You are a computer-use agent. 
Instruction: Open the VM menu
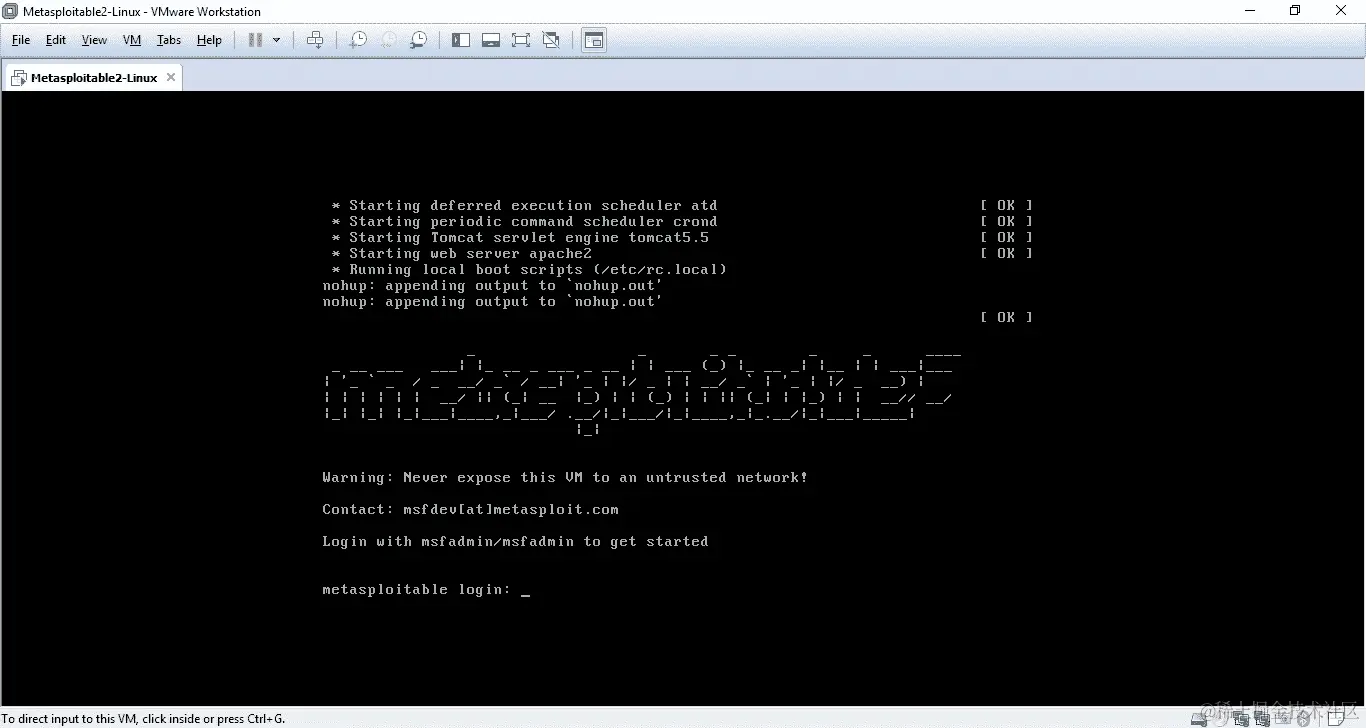click(x=132, y=40)
